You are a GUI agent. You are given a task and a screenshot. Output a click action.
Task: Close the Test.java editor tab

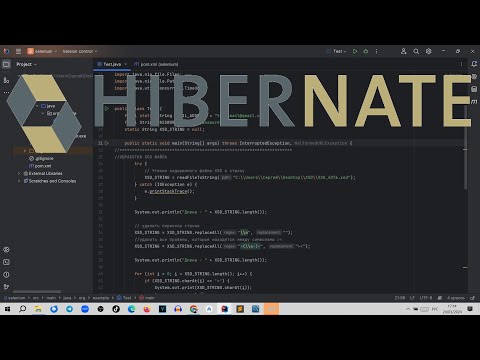click(x=126, y=64)
